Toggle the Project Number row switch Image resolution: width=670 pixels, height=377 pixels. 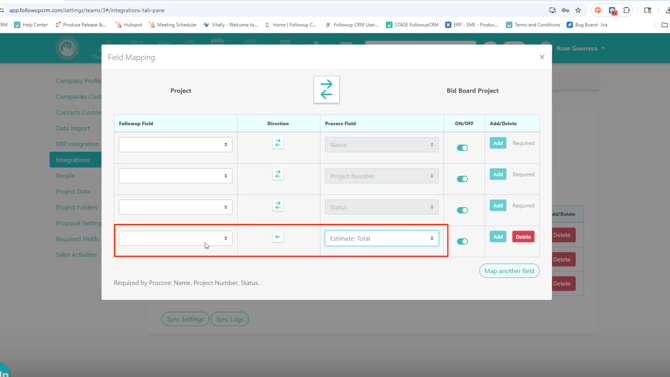click(x=462, y=179)
